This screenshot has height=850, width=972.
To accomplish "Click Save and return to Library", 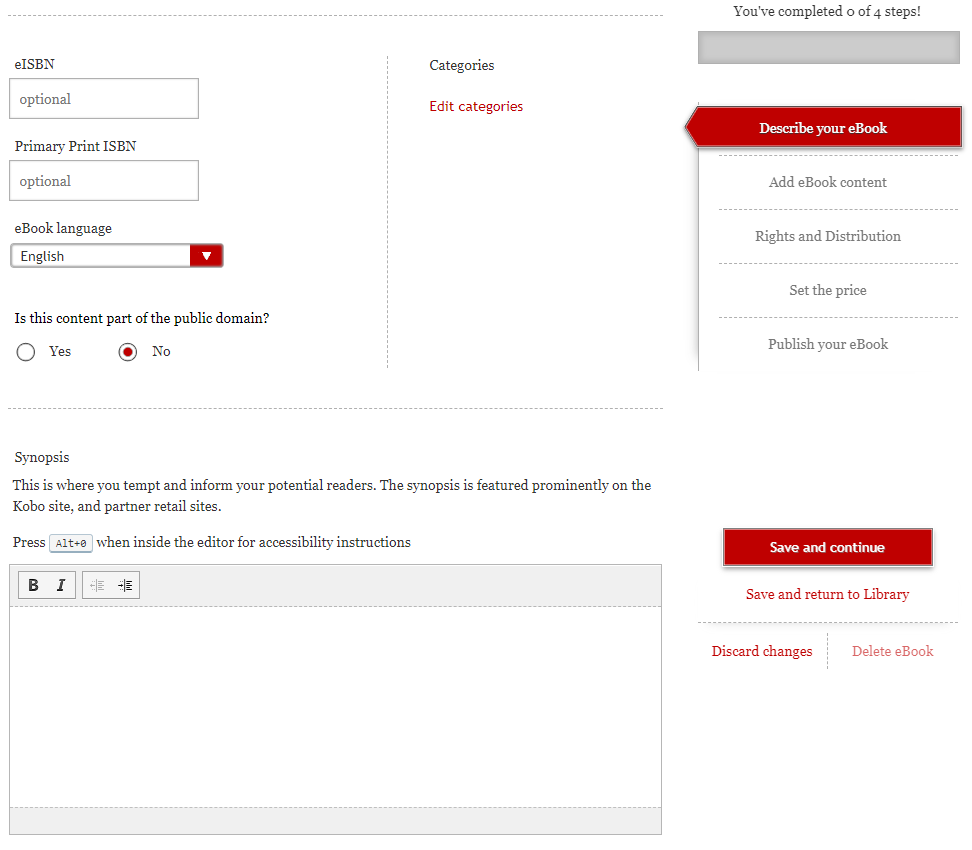I will (827, 594).
